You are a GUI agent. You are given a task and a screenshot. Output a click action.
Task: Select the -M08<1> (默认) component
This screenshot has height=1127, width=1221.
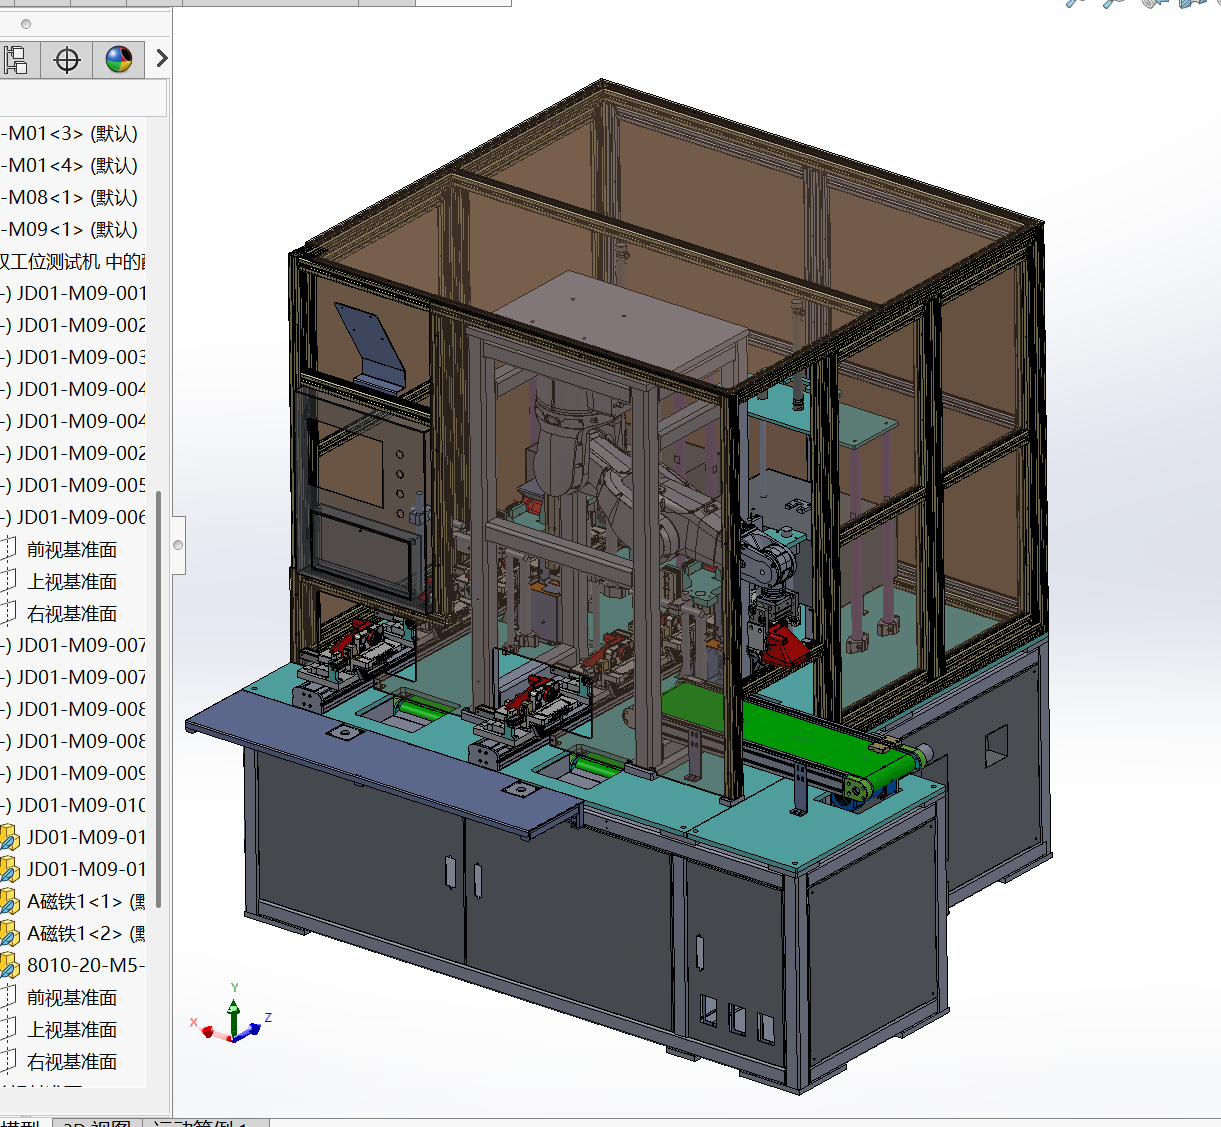pyautogui.click(x=70, y=198)
